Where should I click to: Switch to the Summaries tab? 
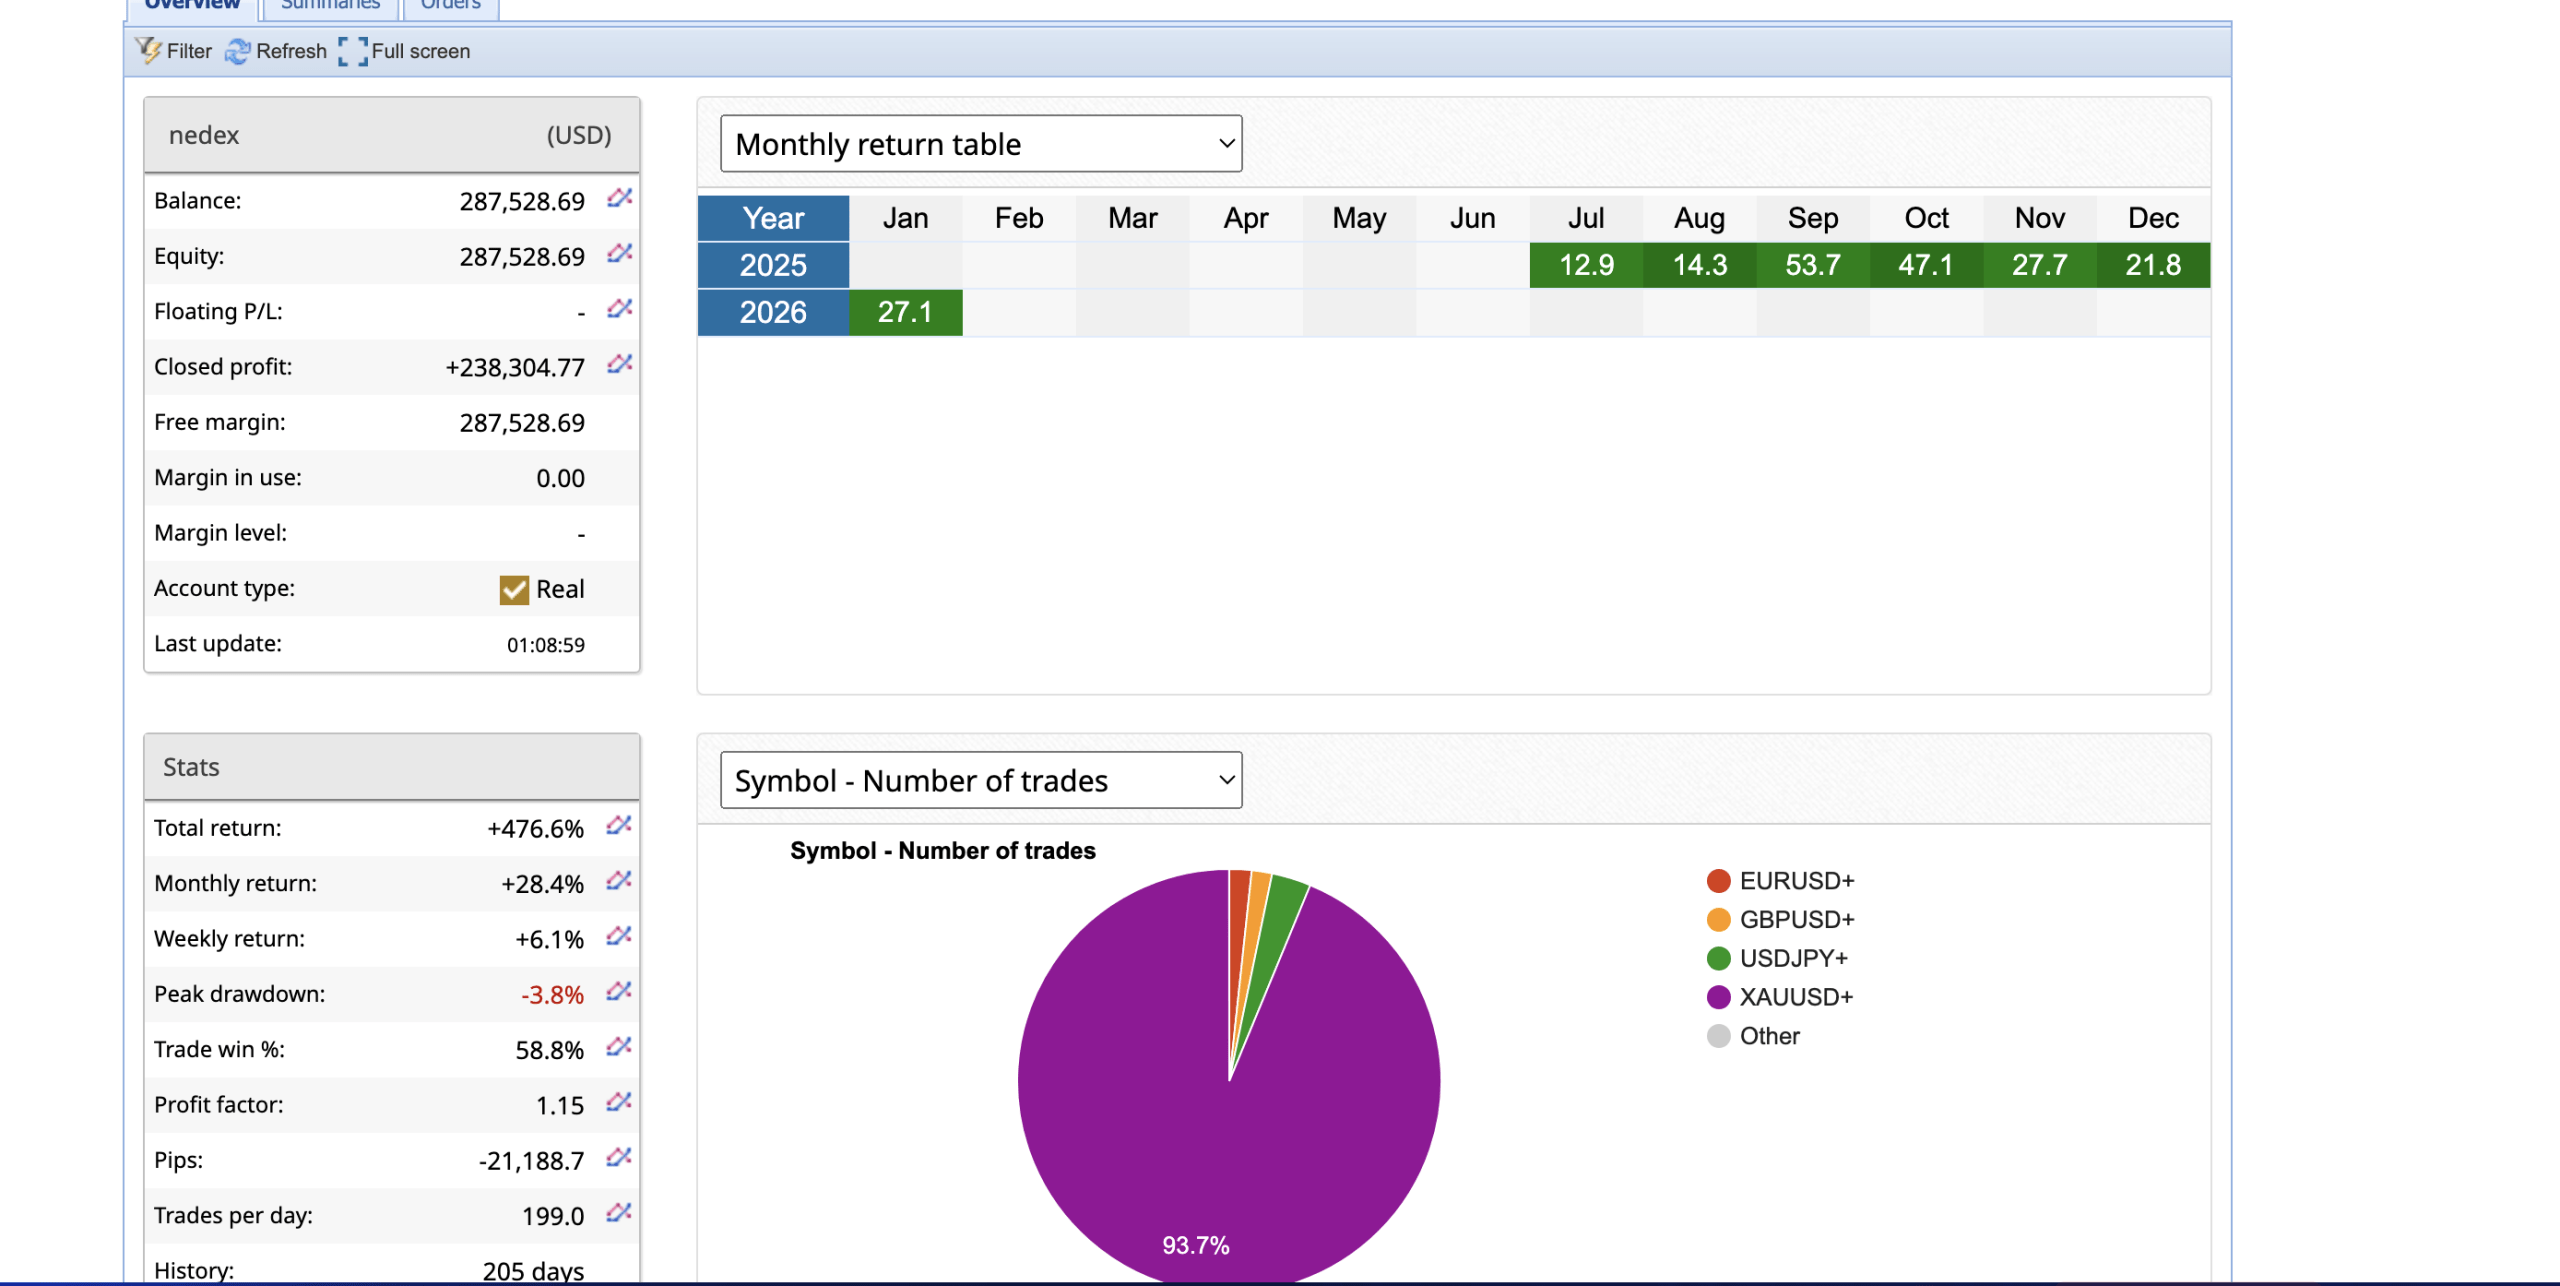[330, 5]
